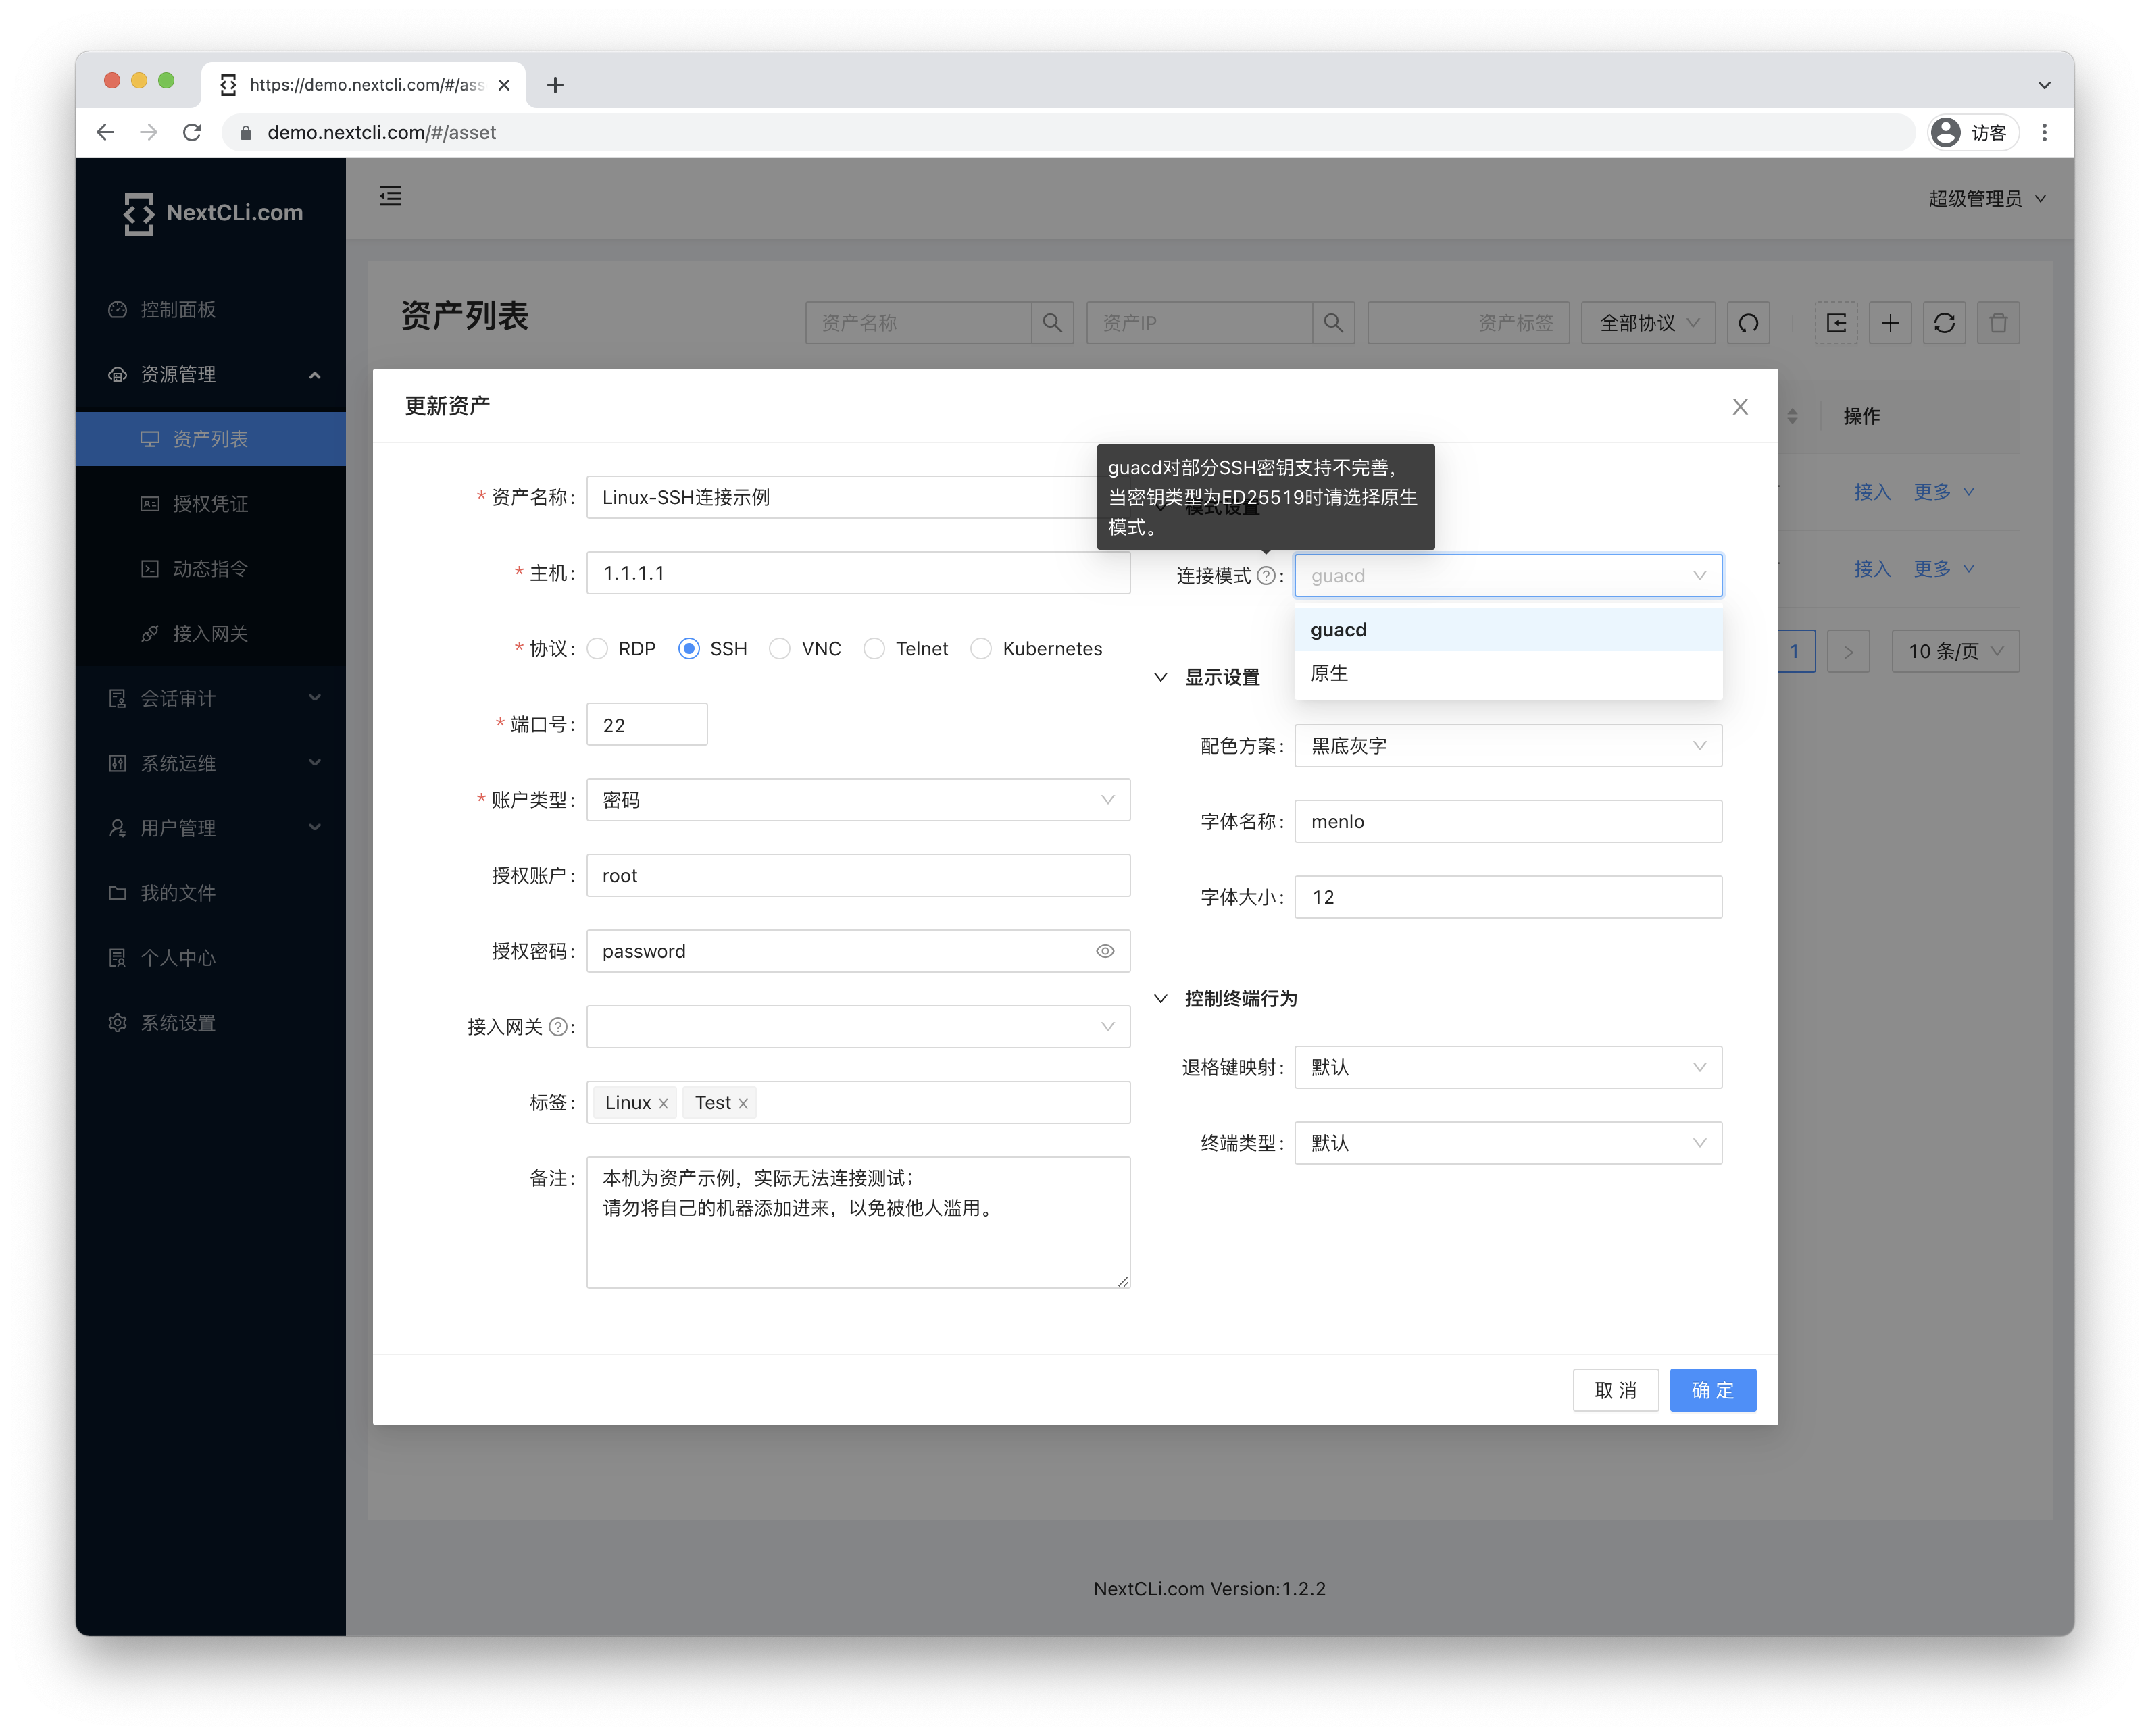Image resolution: width=2150 pixels, height=1736 pixels.
Task: Click the 主机 input field
Action: pos(858,573)
